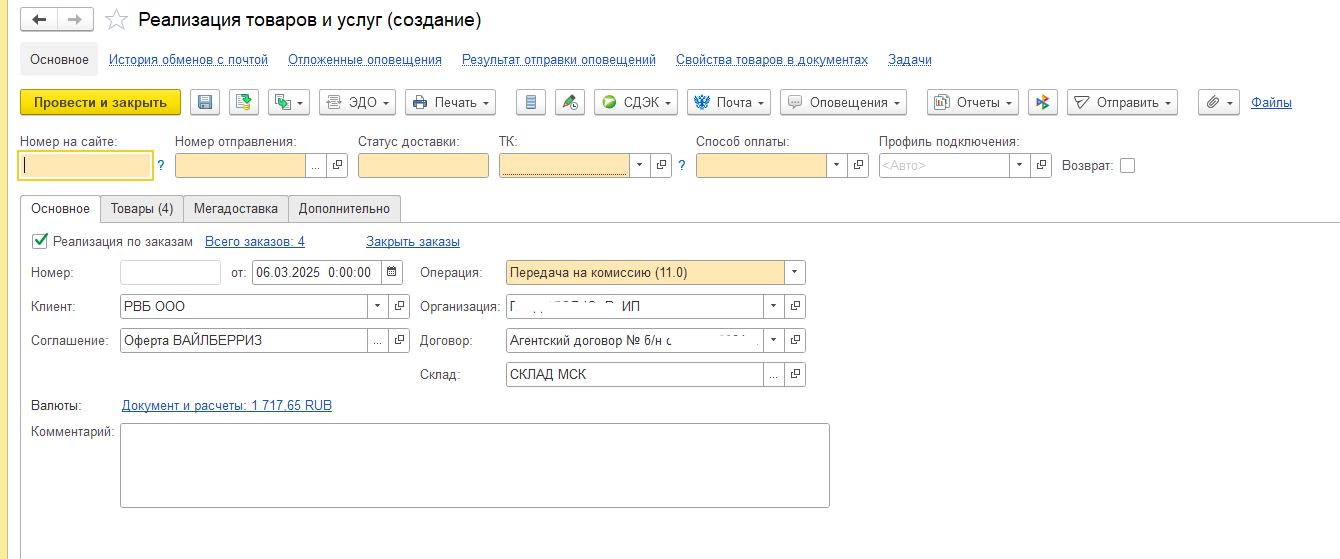1340x559 pixels.
Task: Open the Оповещения notifications menu
Action: coord(843,102)
